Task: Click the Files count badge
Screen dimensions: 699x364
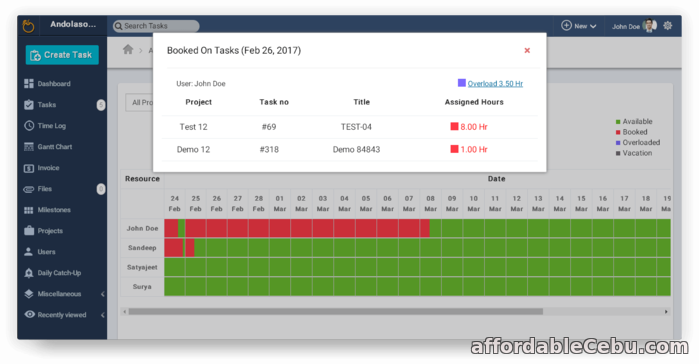Action: (x=101, y=189)
